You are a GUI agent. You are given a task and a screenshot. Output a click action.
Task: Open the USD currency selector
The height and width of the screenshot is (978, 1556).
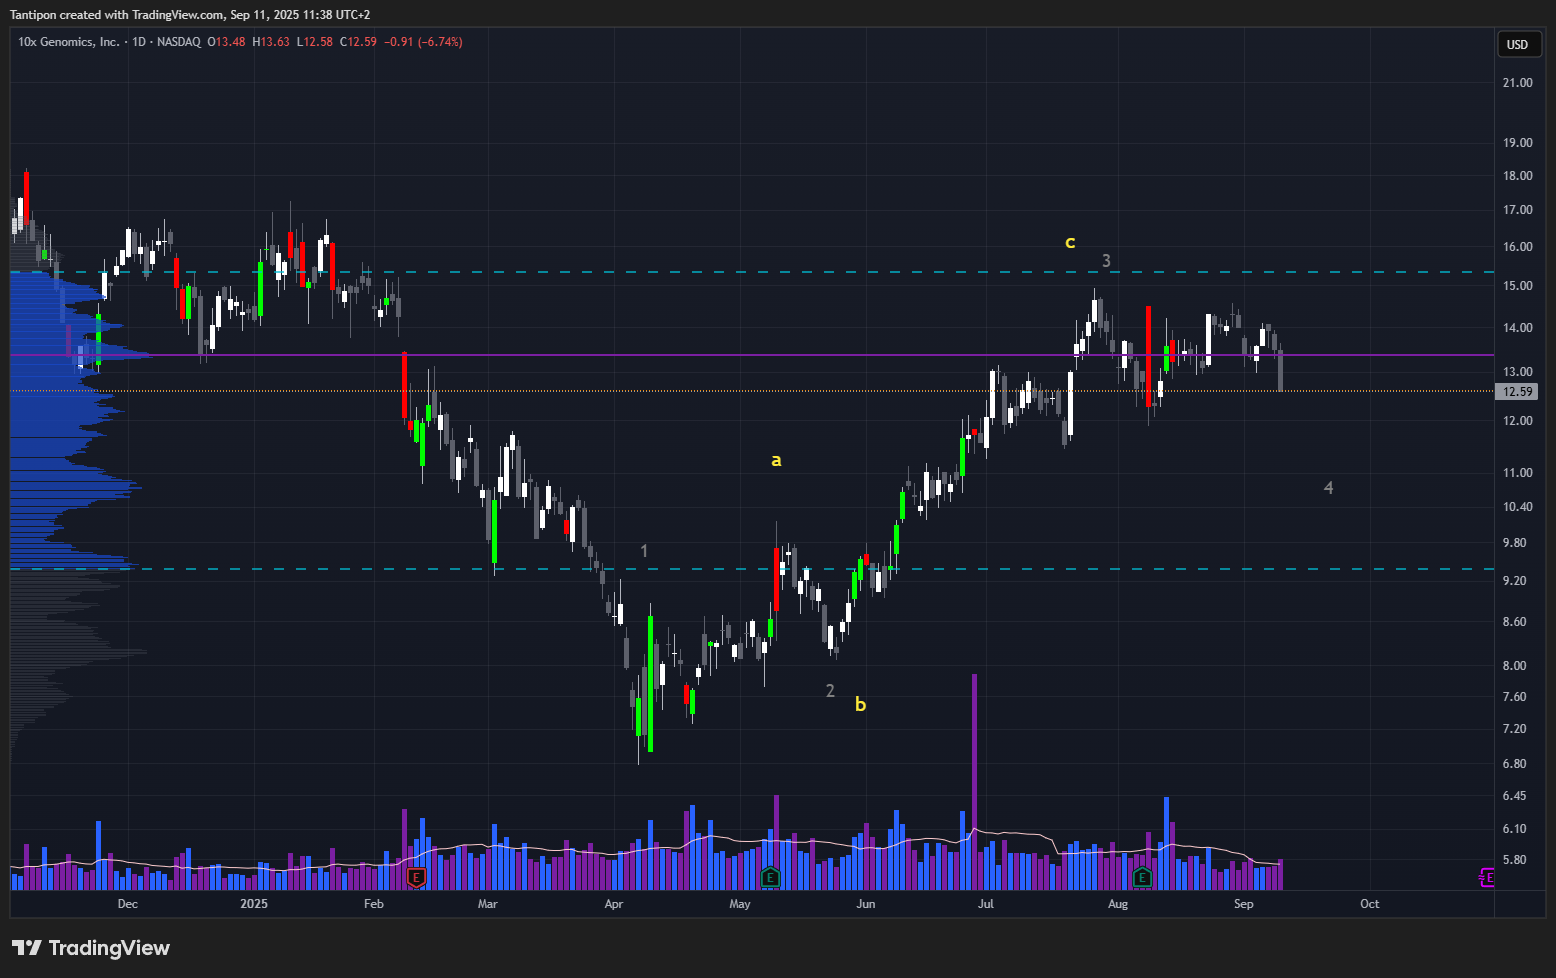pos(1517,44)
